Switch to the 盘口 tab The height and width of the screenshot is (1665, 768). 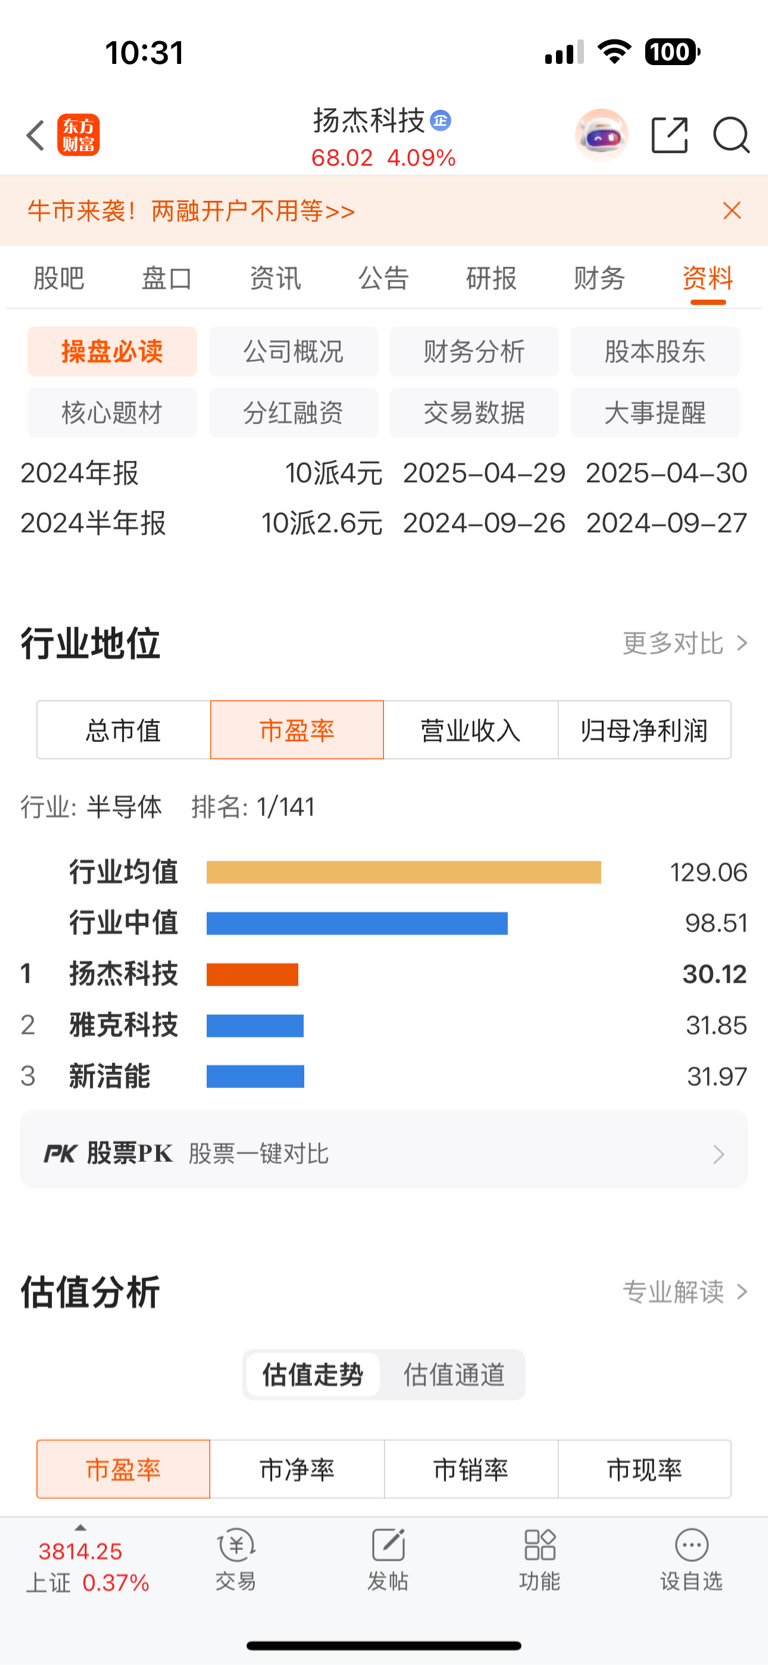click(167, 278)
